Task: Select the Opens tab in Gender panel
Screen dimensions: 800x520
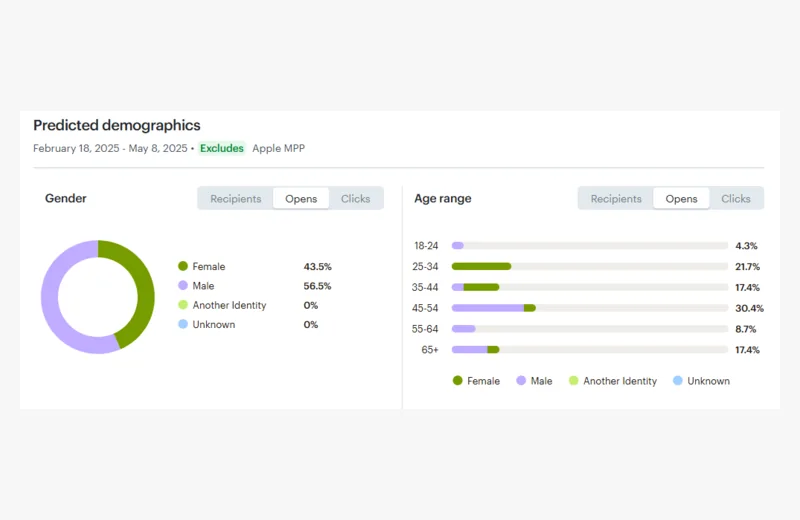Action: click(x=301, y=199)
